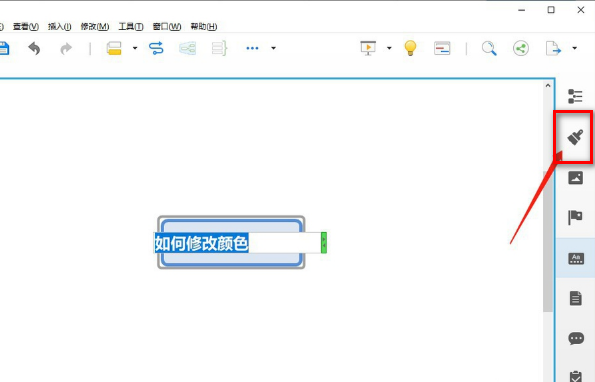Open the themes Aa panel icon

pyautogui.click(x=576, y=259)
